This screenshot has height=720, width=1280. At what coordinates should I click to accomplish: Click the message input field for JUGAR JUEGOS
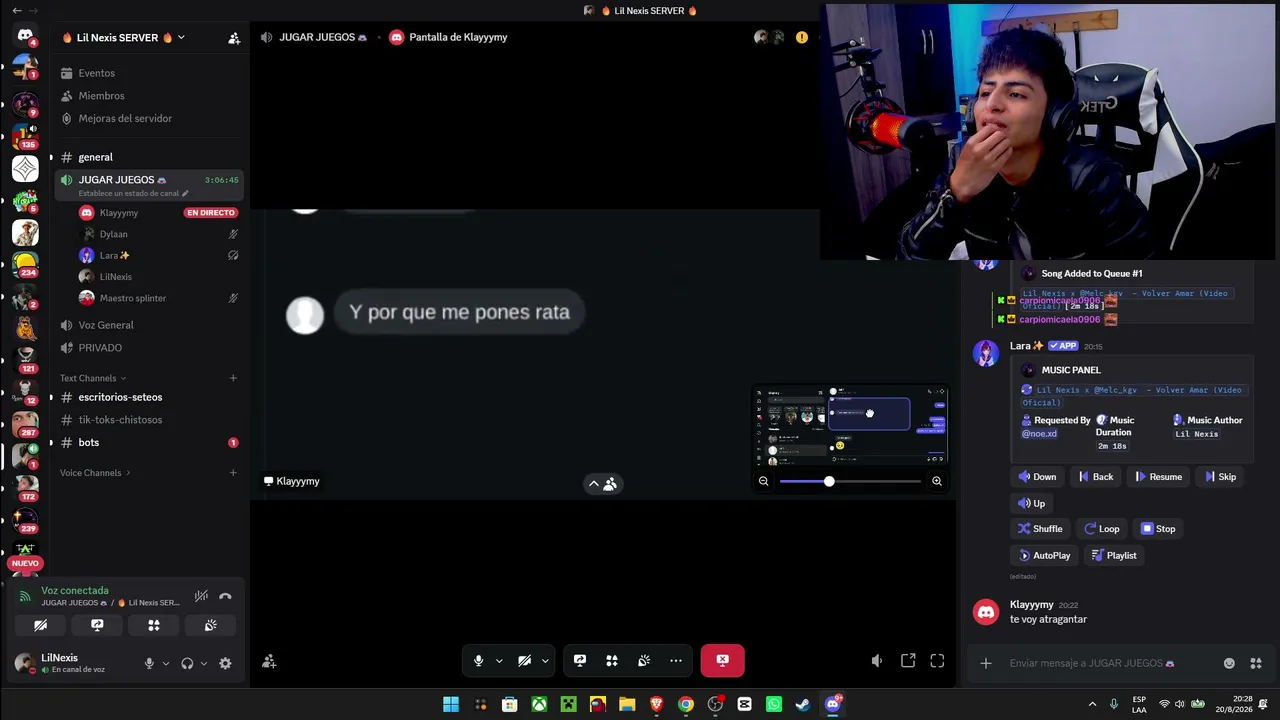(x=1110, y=663)
